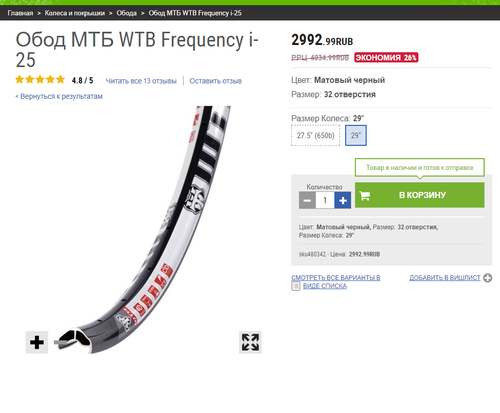The width and height of the screenshot is (500, 413).
Task: Click the five-star rating icons
Action: coord(40,80)
